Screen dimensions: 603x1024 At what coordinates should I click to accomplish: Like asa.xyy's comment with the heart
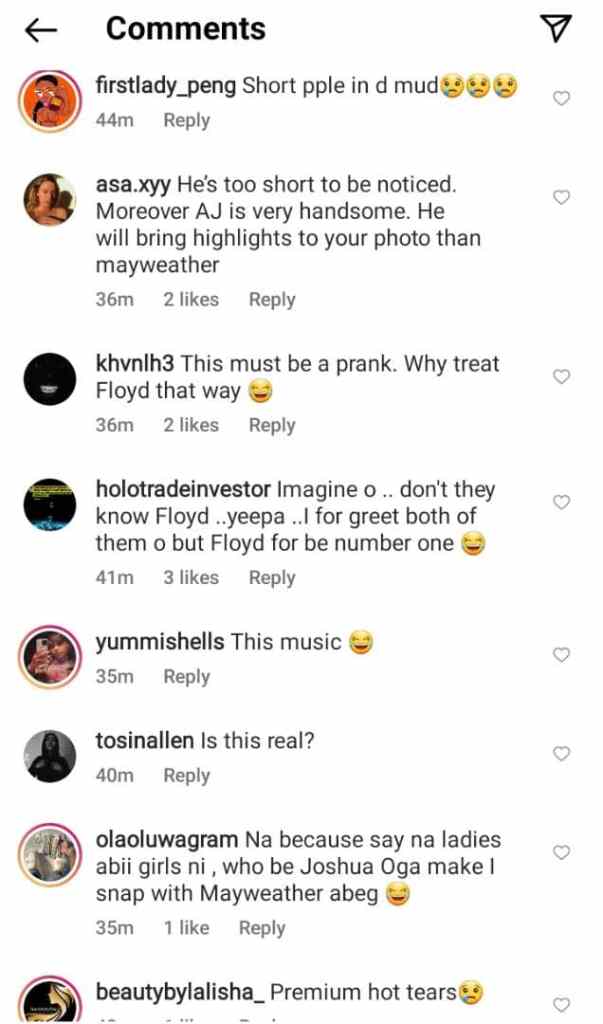click(561, 197)
